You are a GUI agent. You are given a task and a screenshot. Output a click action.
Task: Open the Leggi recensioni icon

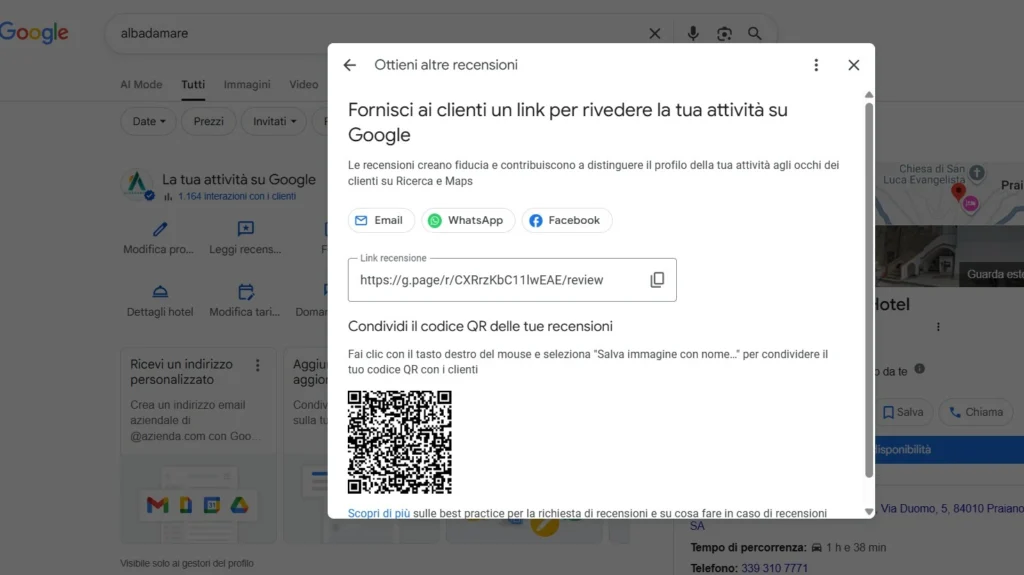pyautogui.click(x=246, y=228)
